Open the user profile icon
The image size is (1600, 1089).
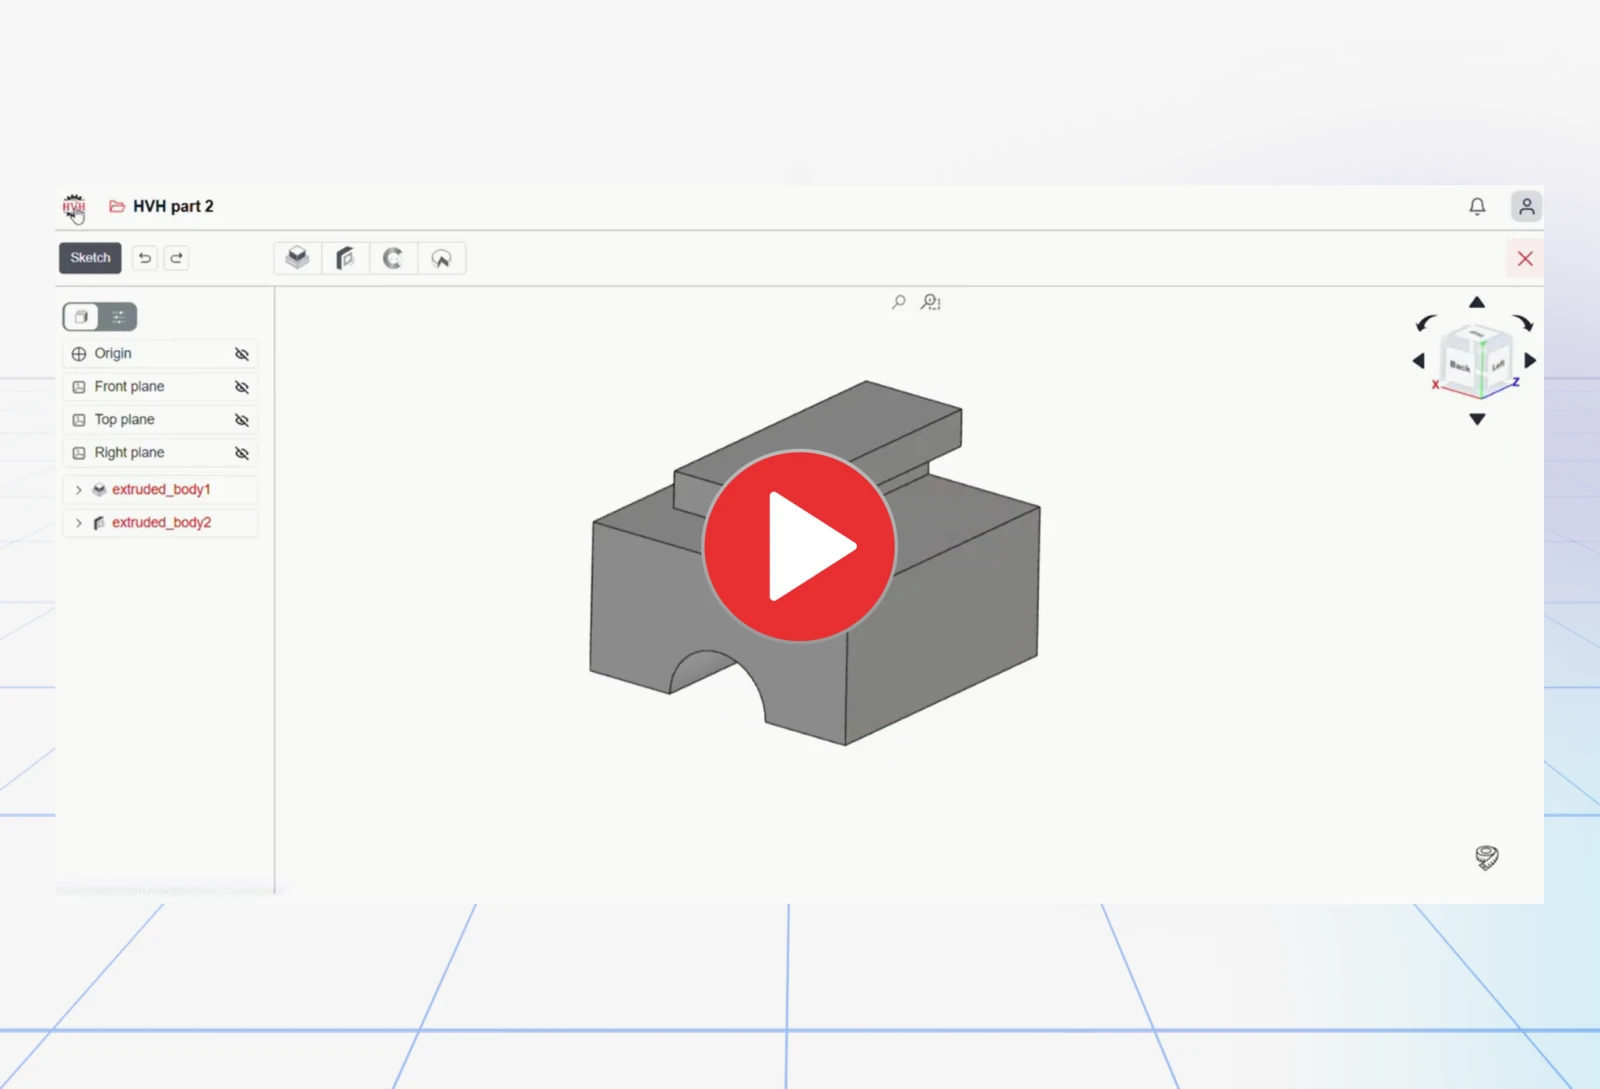pos(1526,206)
